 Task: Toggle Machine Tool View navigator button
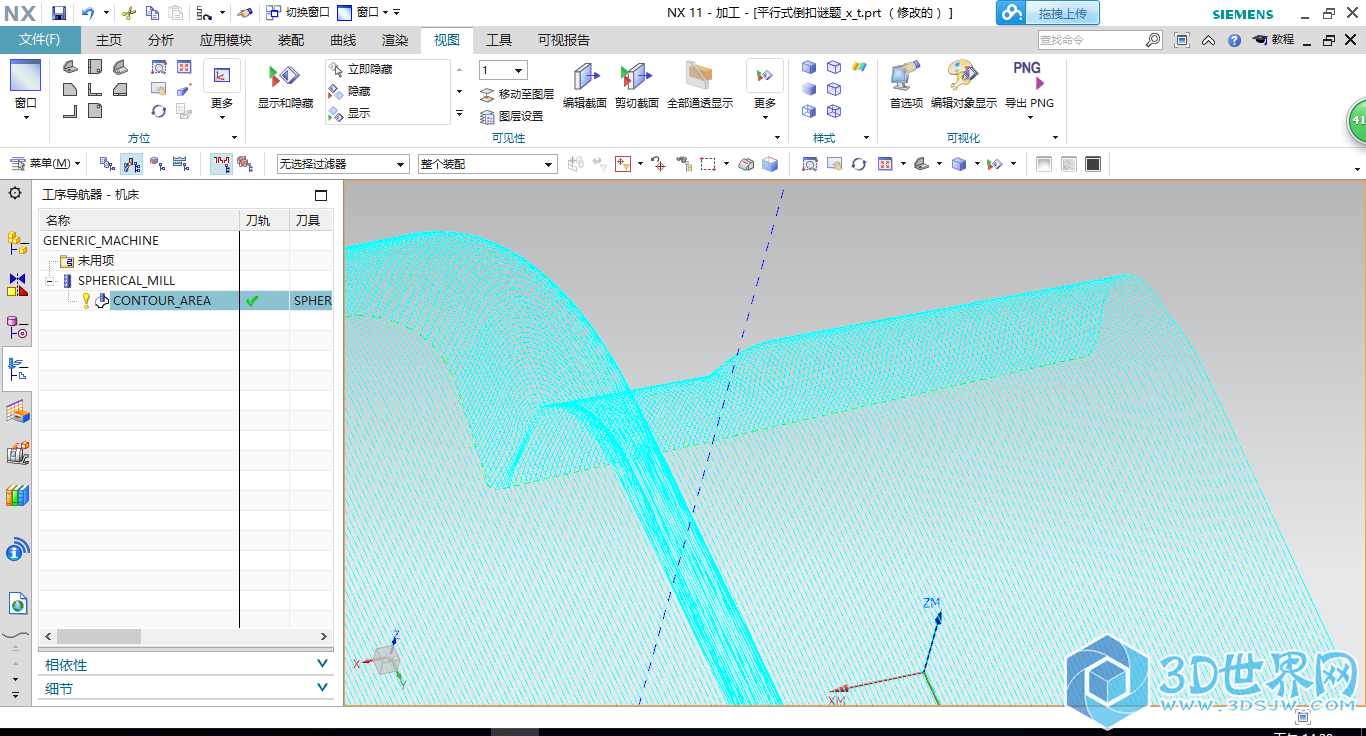coord(131,164)
